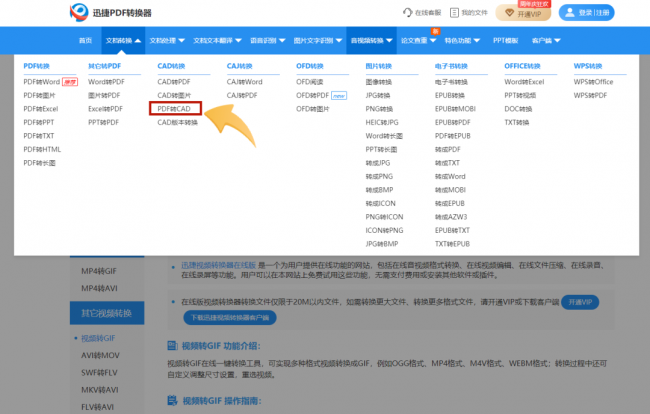Image resolution: width=650 pixels, height=414 pixels.
Task: Click the 我的文件 document icon
Action: coord(454,12)
